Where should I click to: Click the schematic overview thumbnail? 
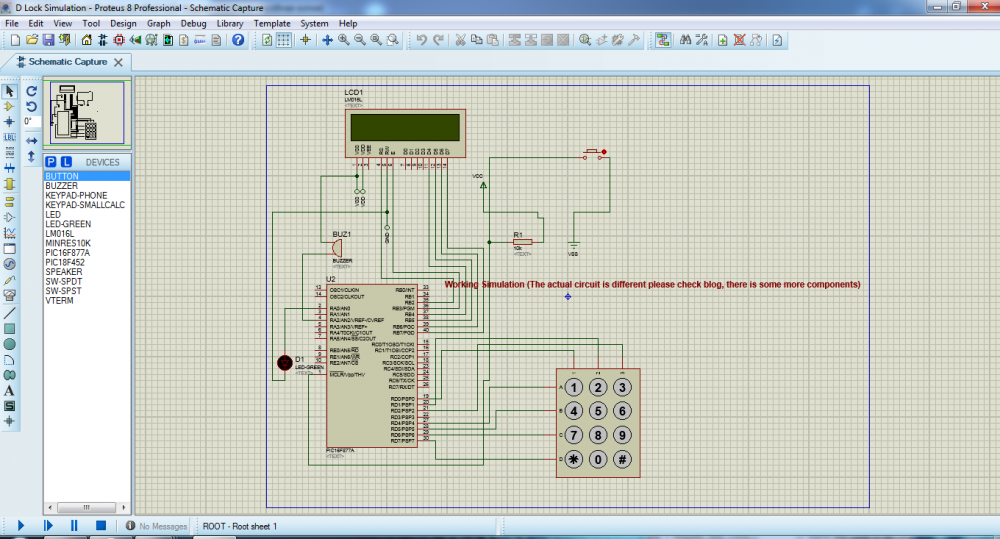[88, 112]
